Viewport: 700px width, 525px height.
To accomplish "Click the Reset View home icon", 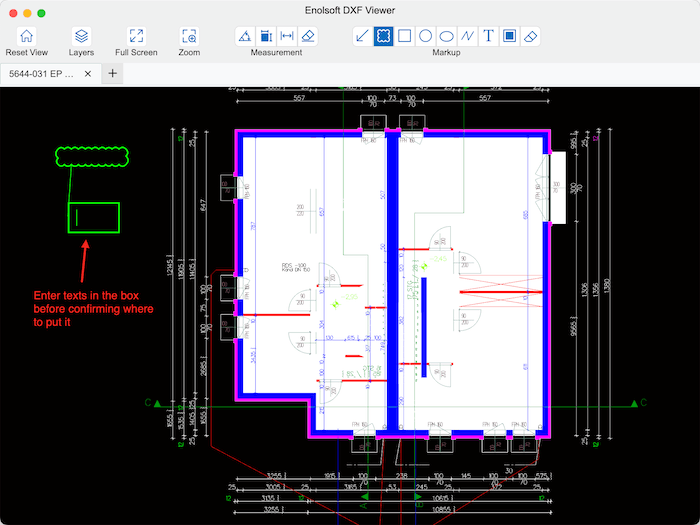I will pyautogui.click(x=27, y=36).
